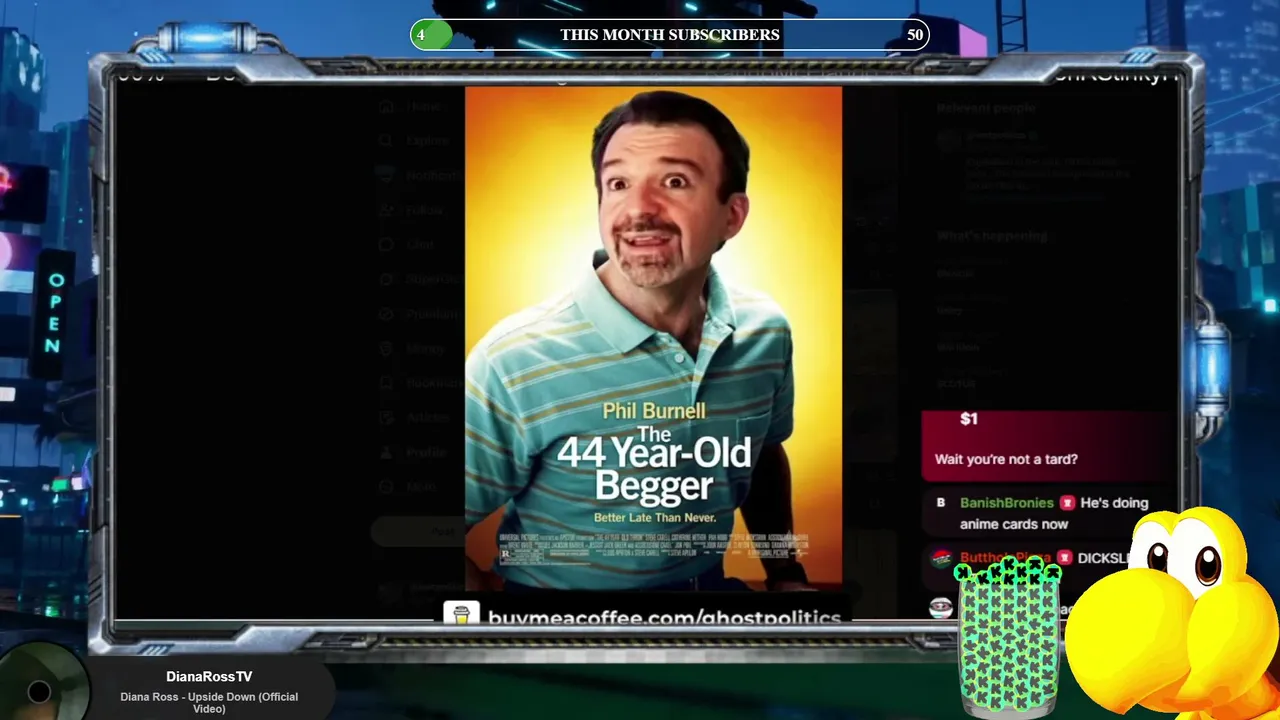Screen dimensions: 1280x720
Task: Click the subscriber goal number '50'
Action: (915, 35)
